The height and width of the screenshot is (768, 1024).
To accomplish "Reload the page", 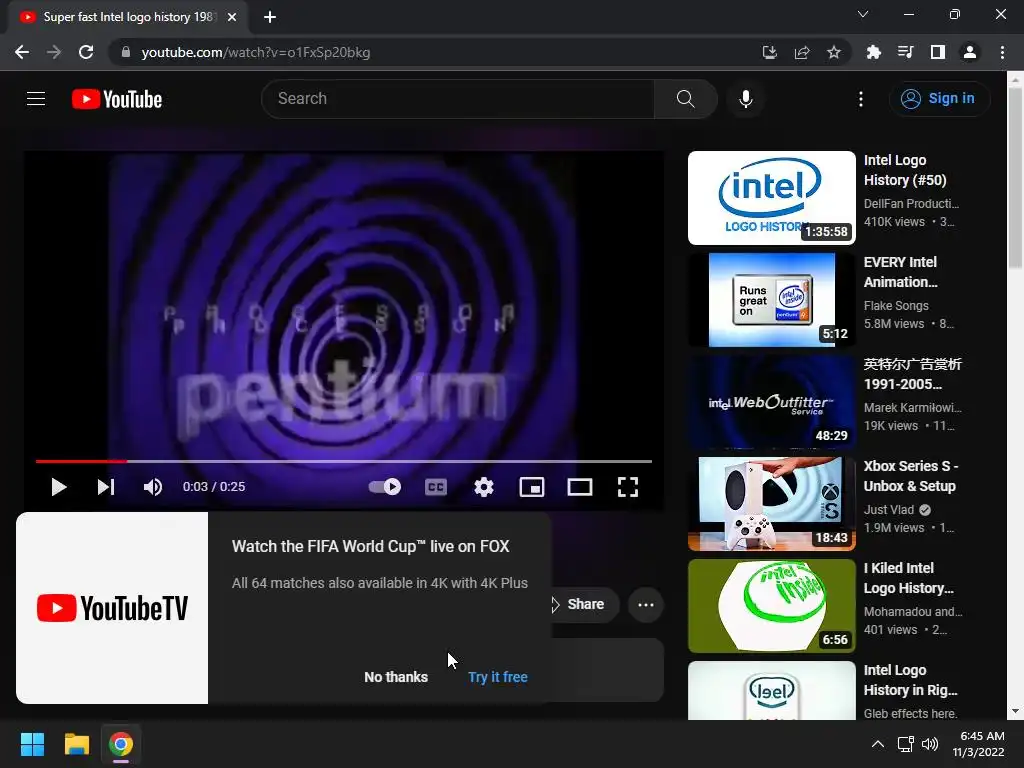I will tap(86, 52).
